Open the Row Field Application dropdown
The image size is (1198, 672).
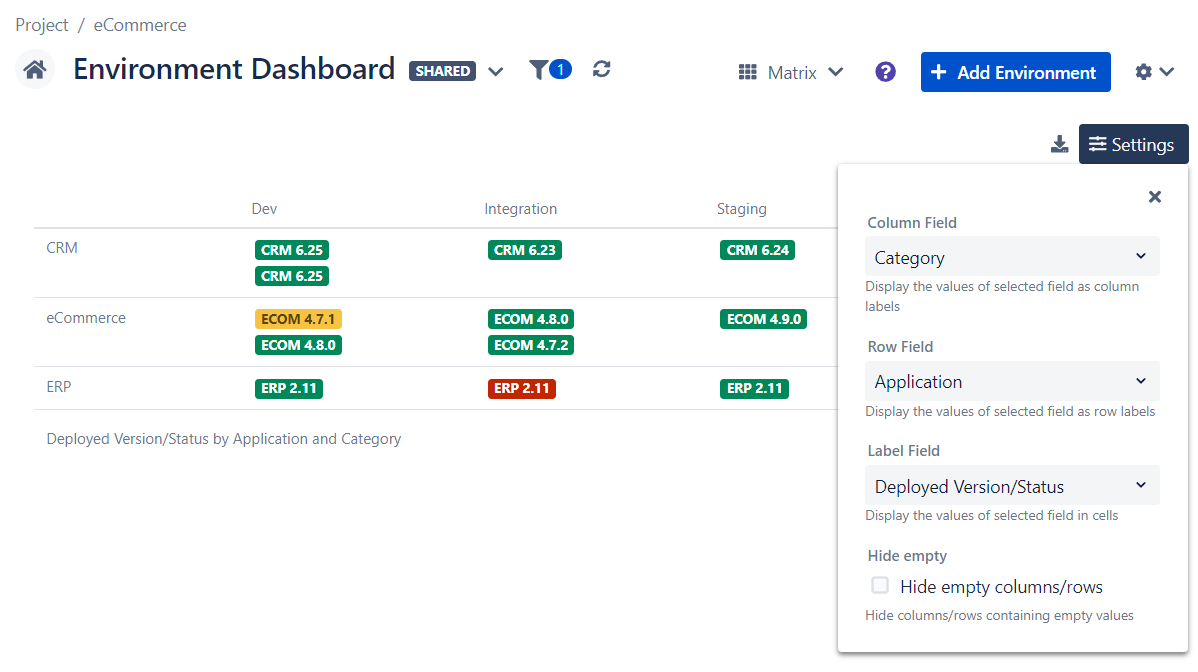[1011, 381]
